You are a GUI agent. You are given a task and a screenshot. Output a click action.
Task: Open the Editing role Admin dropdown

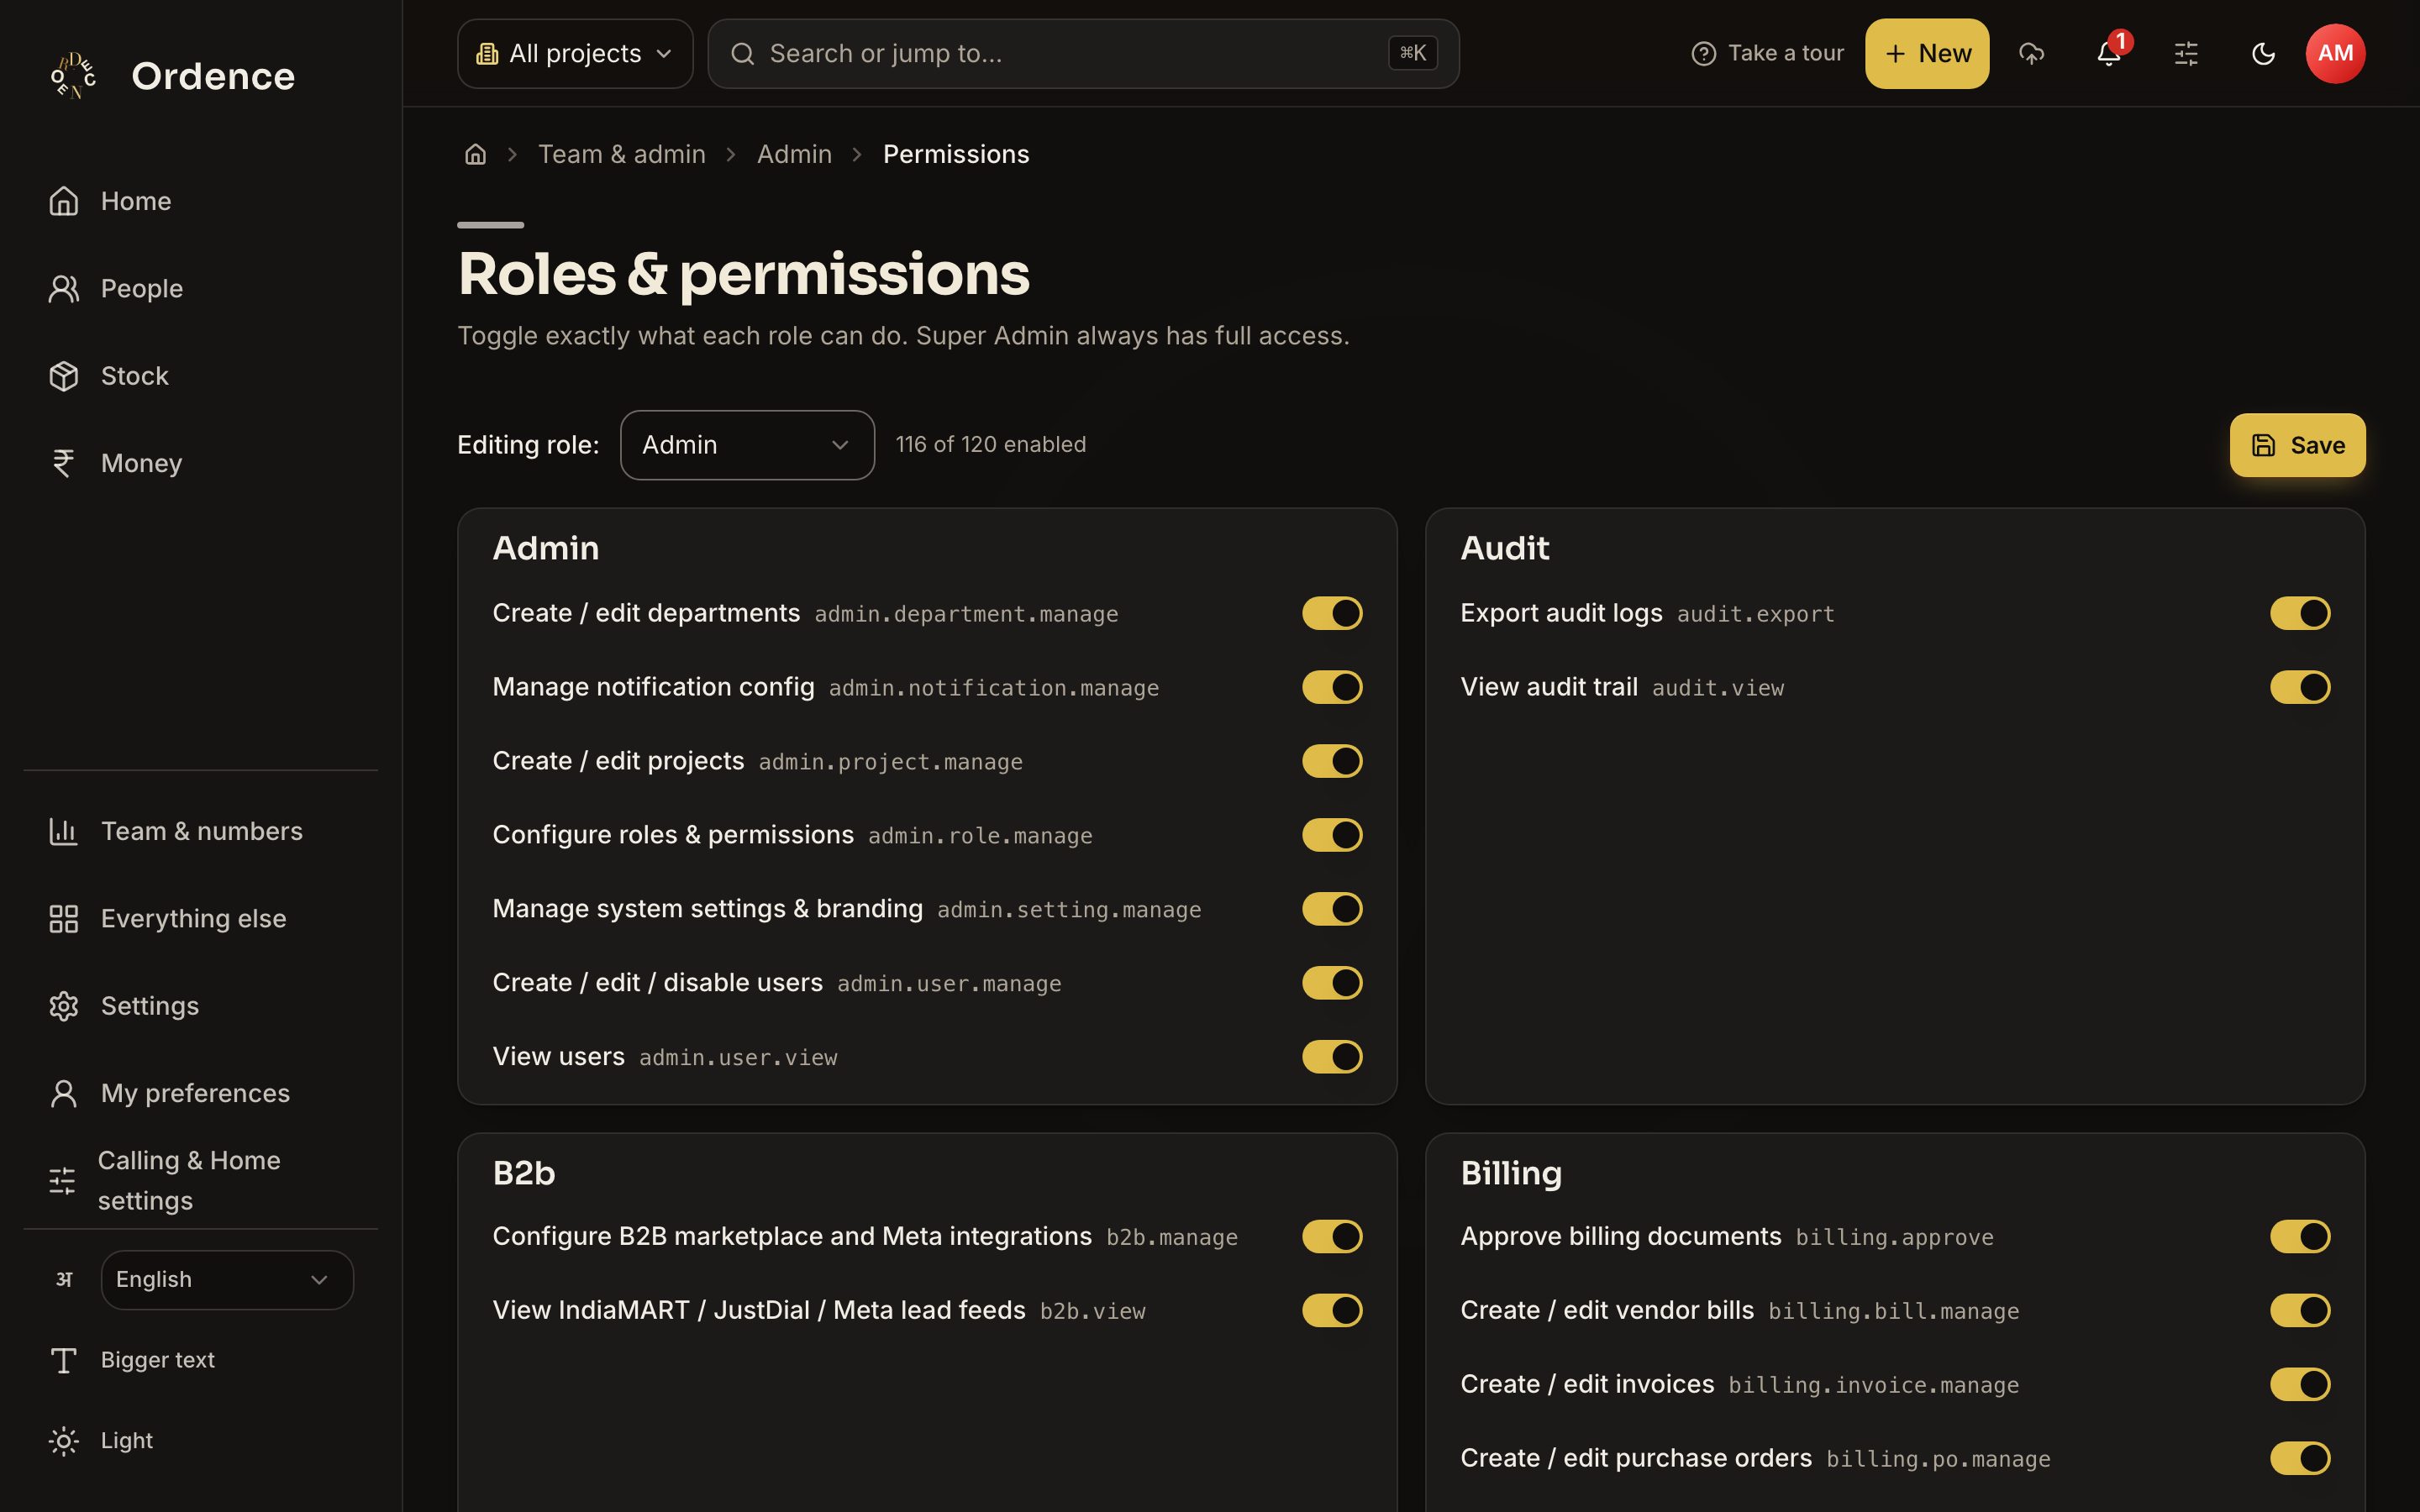747,445
